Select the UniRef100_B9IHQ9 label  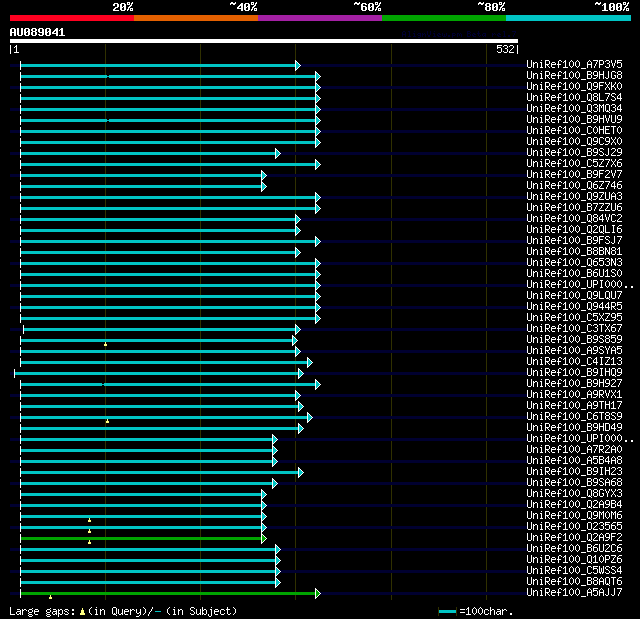point(574,373)
